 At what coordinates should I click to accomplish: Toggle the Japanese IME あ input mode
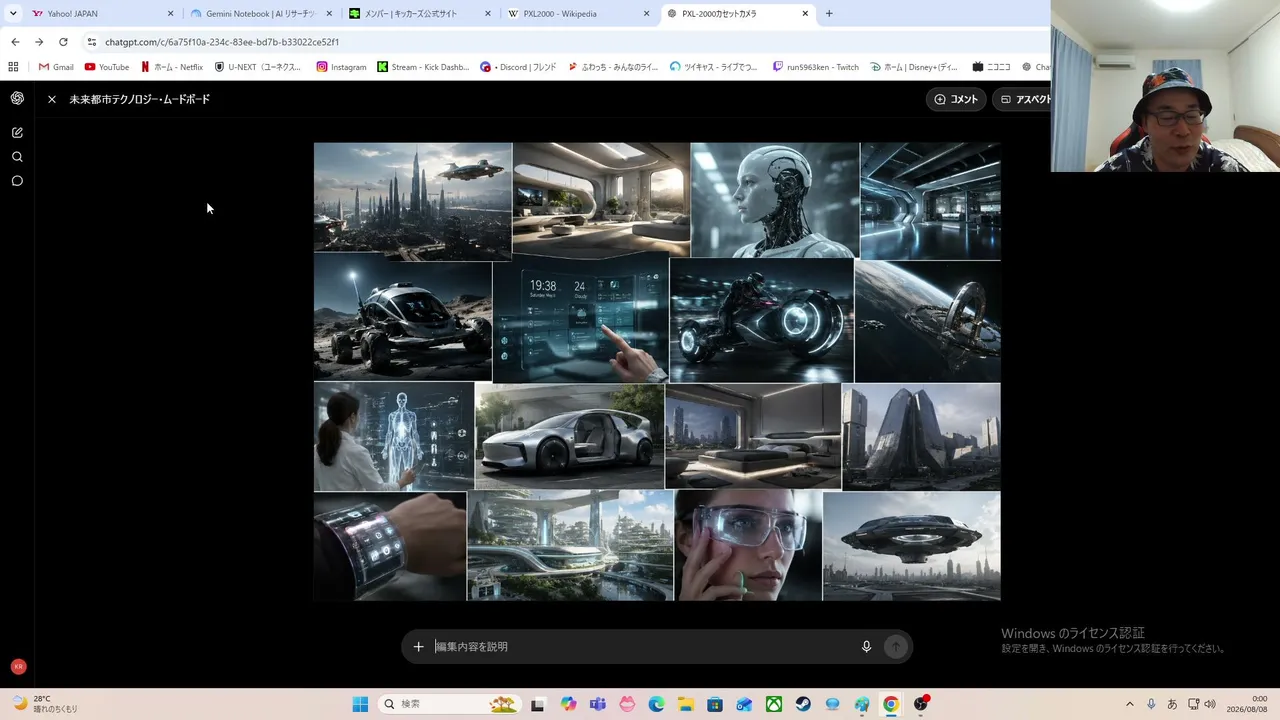tap(1172, 704)
